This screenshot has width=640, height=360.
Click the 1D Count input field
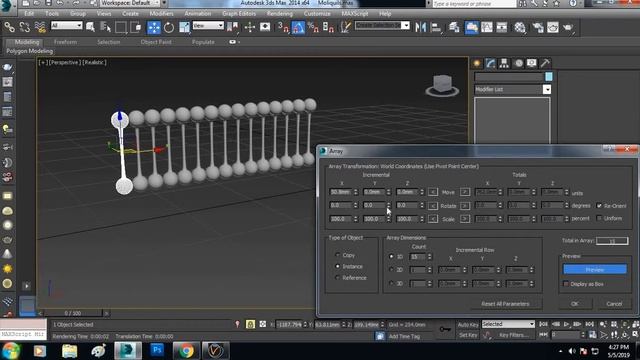click(x=418, y=257)
